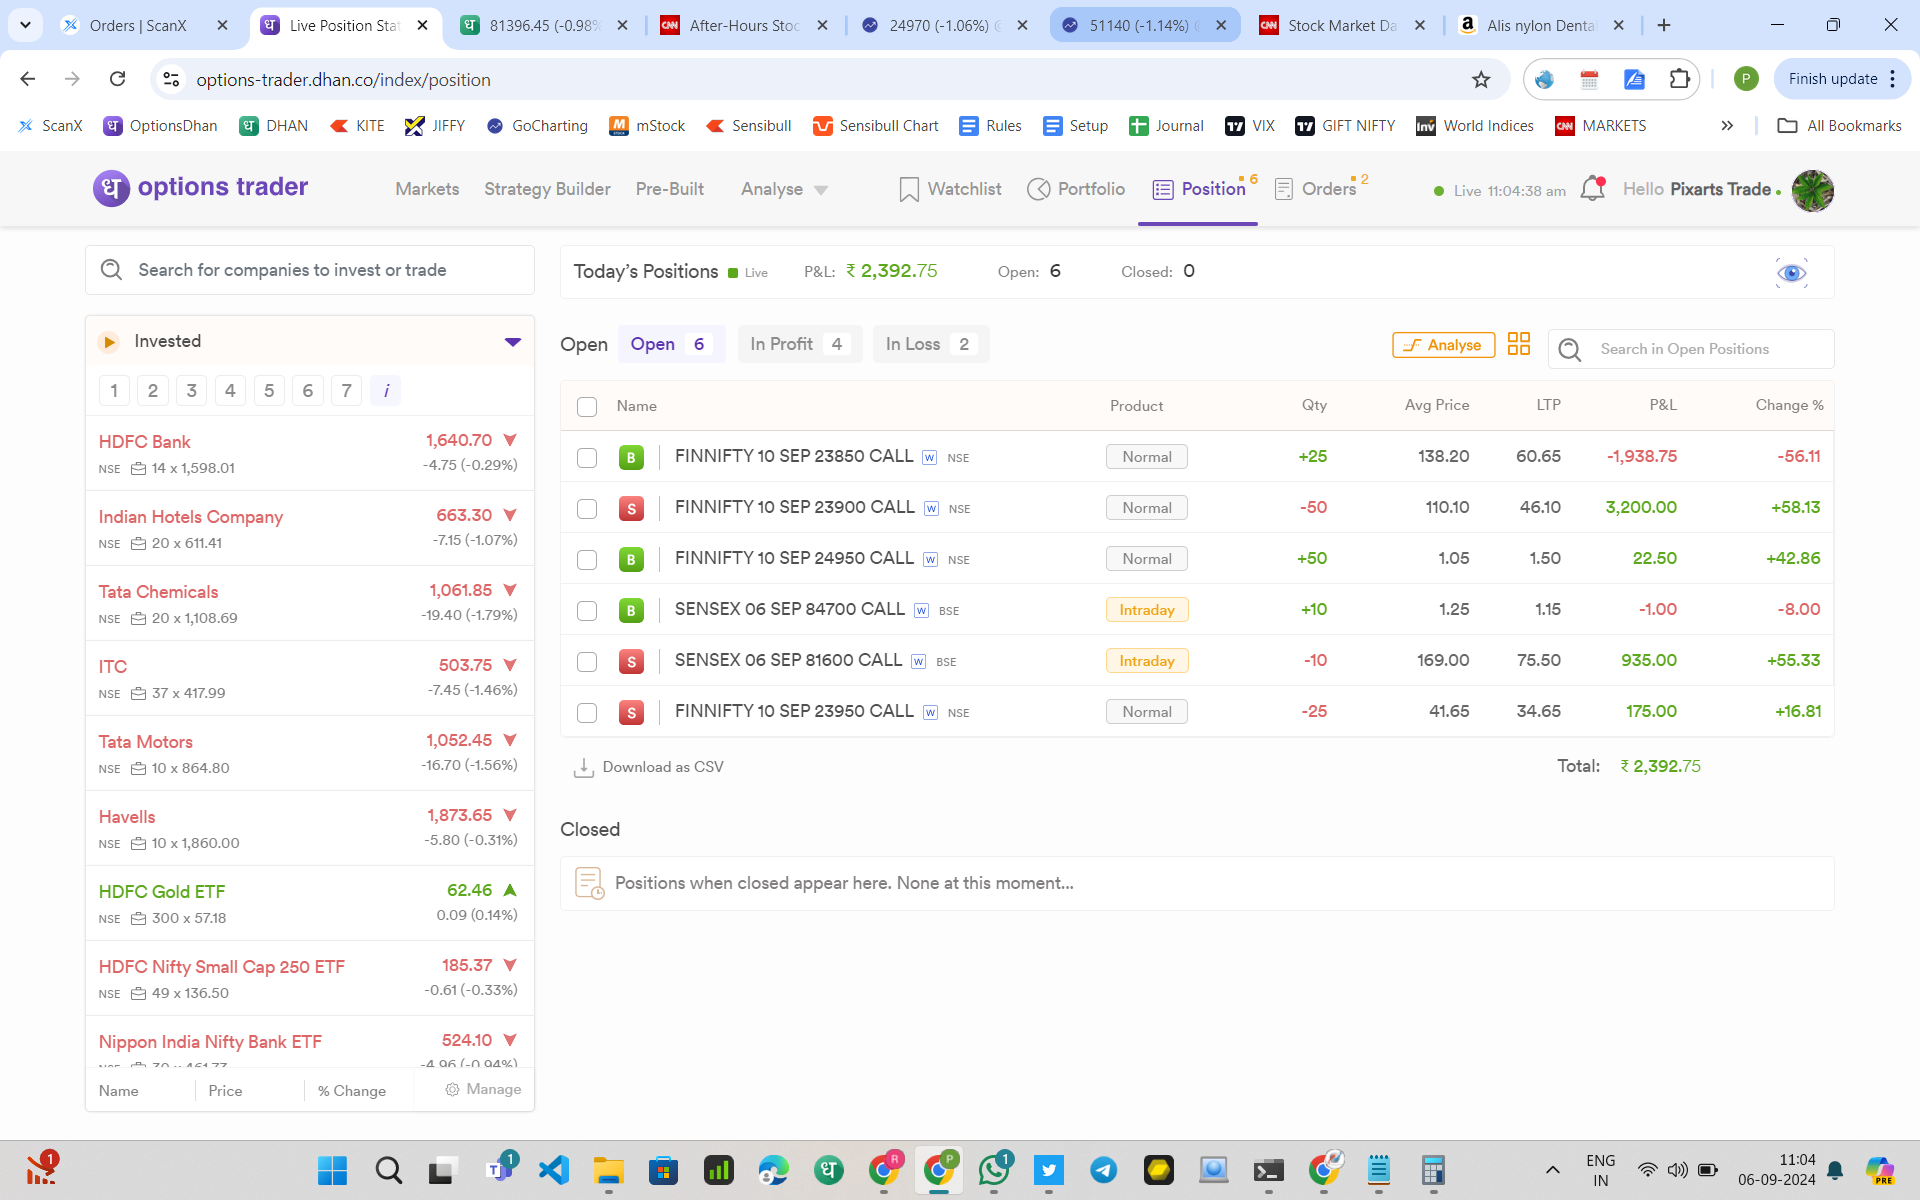This screenshot has width=1920, height=1200.
Task: Filter positions by In Loss tab
Action: click(931, 344)
